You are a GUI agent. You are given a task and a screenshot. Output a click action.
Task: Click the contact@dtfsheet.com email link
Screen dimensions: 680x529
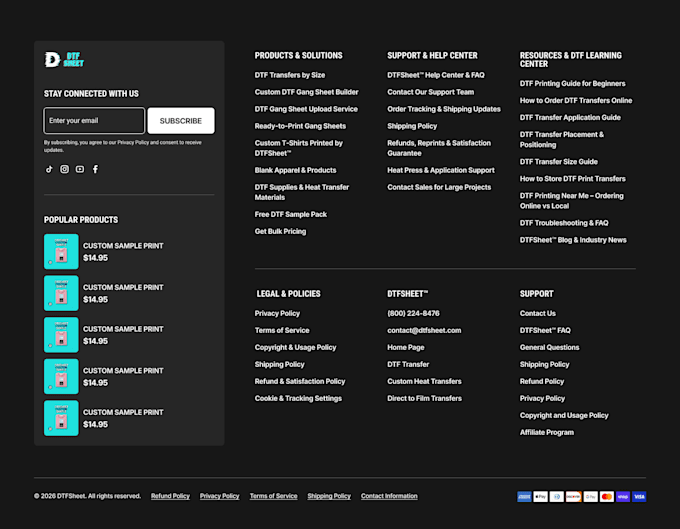tap(424, 330)
